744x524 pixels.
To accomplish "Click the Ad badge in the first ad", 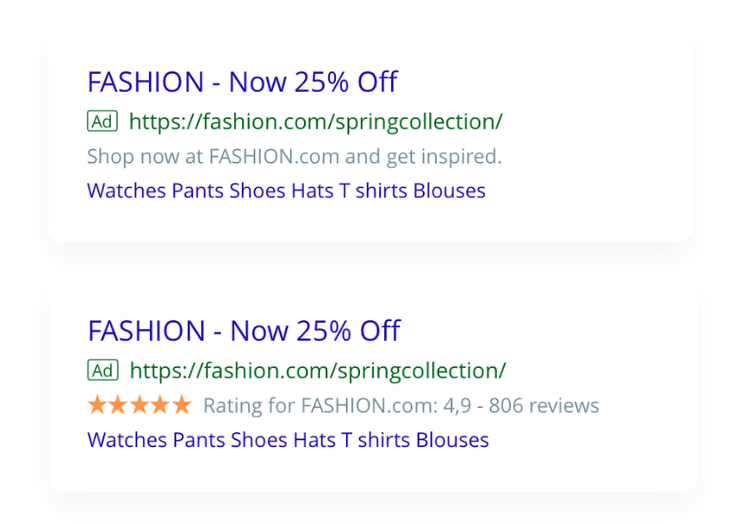I will (x=102, y=122).
